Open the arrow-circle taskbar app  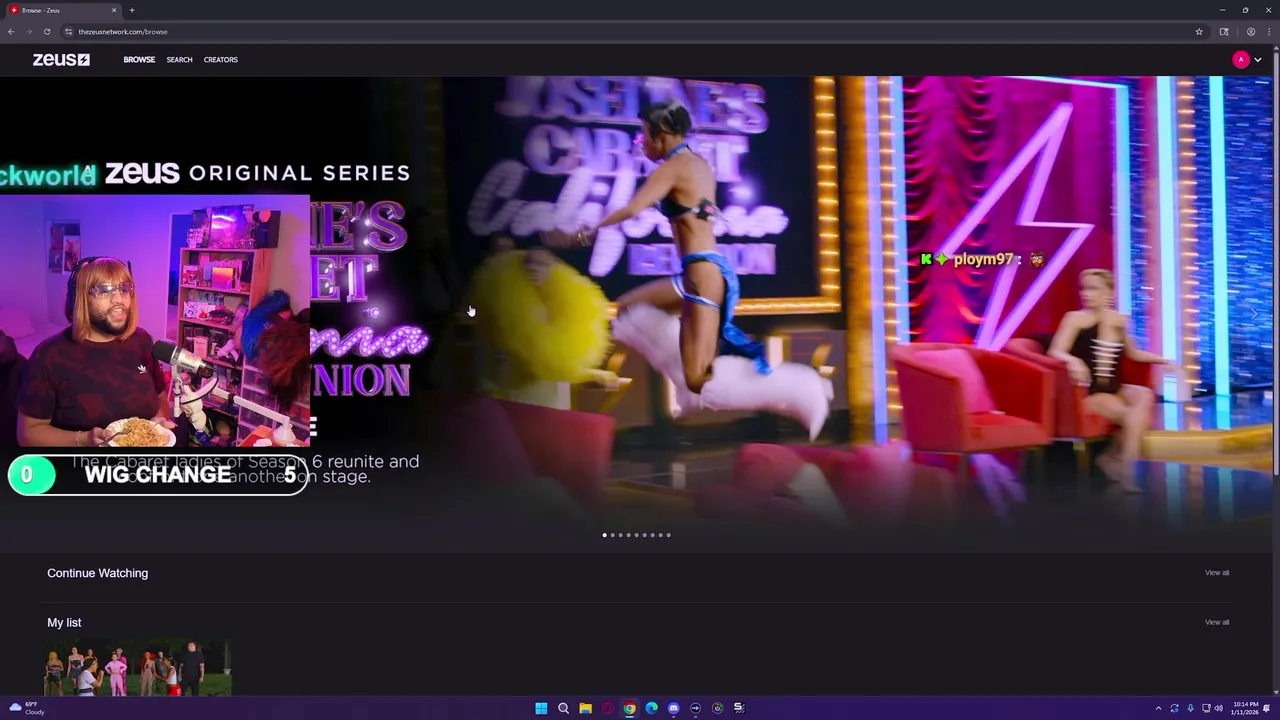695,708
